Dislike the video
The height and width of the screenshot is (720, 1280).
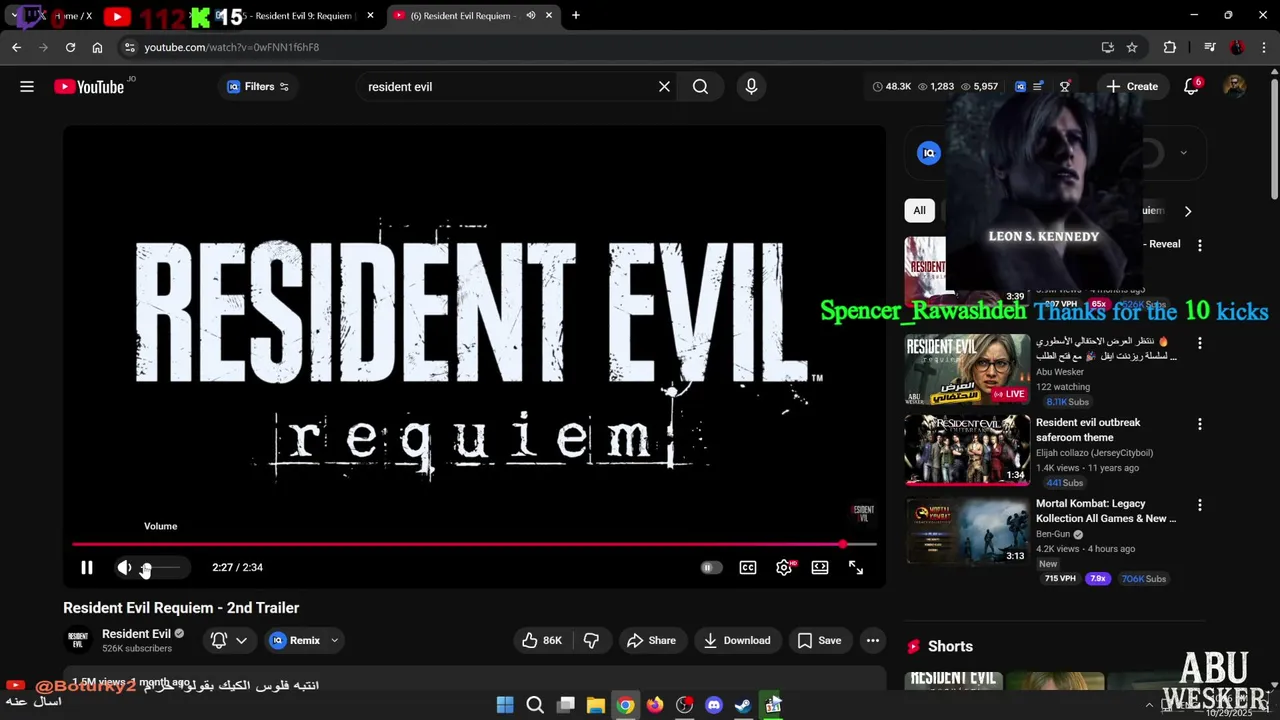[x=591, y=641]
